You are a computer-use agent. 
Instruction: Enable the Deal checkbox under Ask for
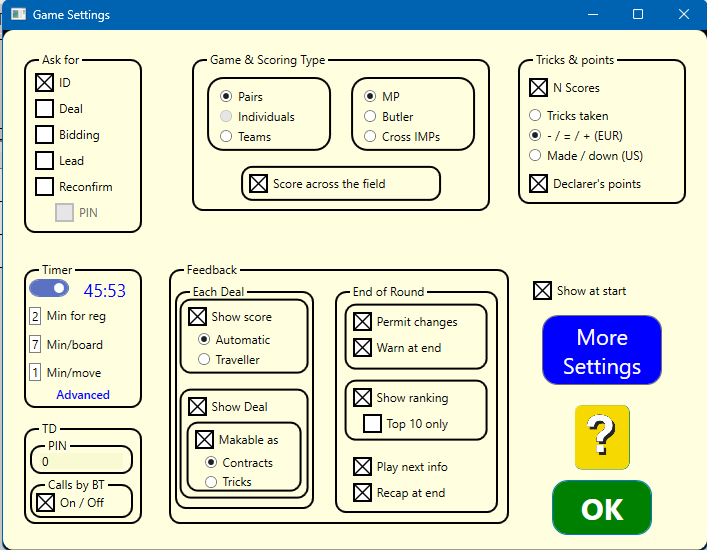44,109
